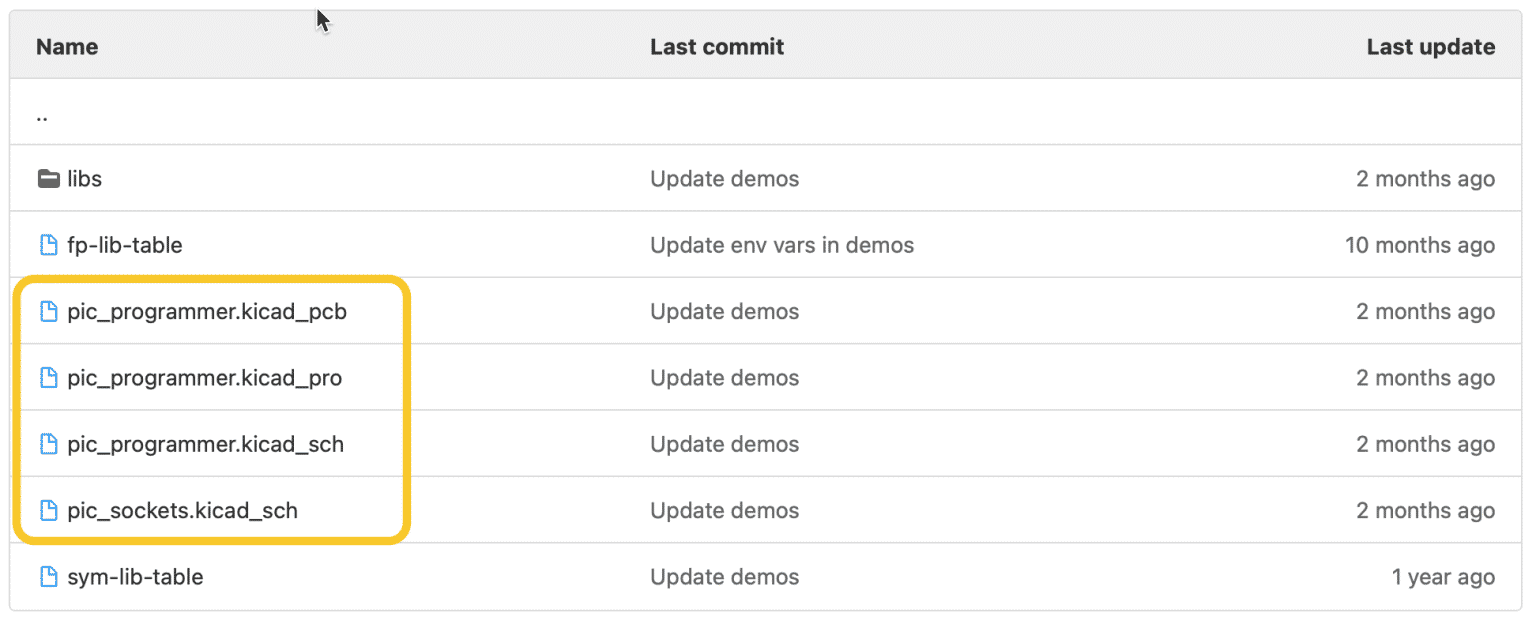Click the Name column header

[67, 47]
